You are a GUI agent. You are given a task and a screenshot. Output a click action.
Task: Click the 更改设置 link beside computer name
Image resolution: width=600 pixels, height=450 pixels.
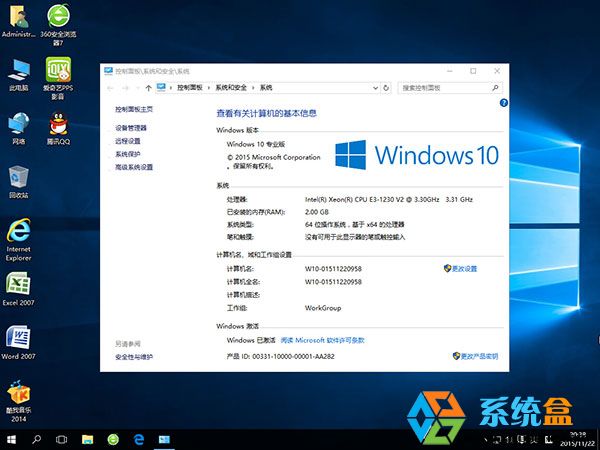coord(464,269)
